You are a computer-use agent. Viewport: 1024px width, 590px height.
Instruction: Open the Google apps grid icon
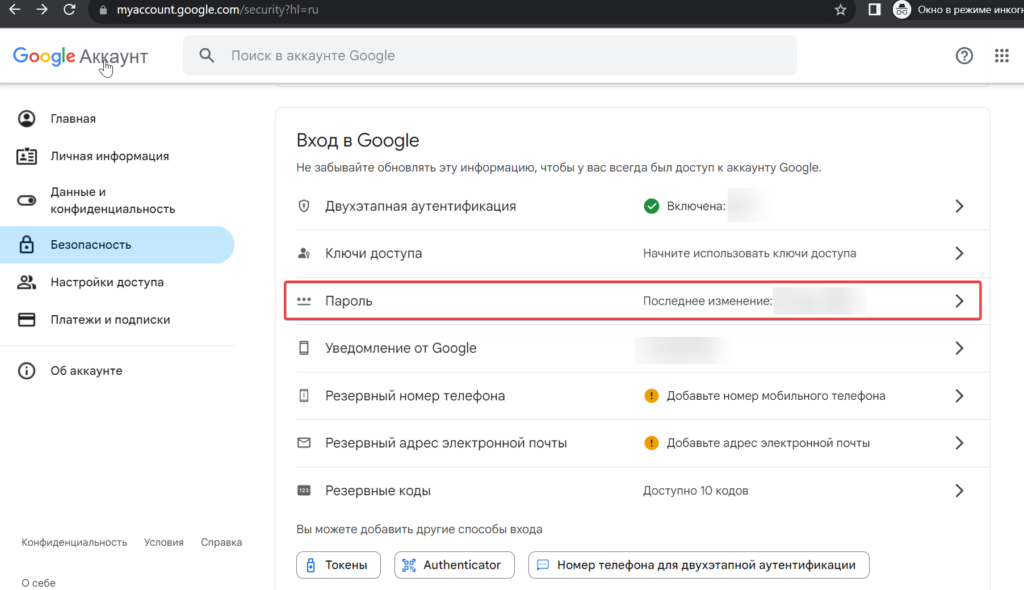coord(1002,56)
